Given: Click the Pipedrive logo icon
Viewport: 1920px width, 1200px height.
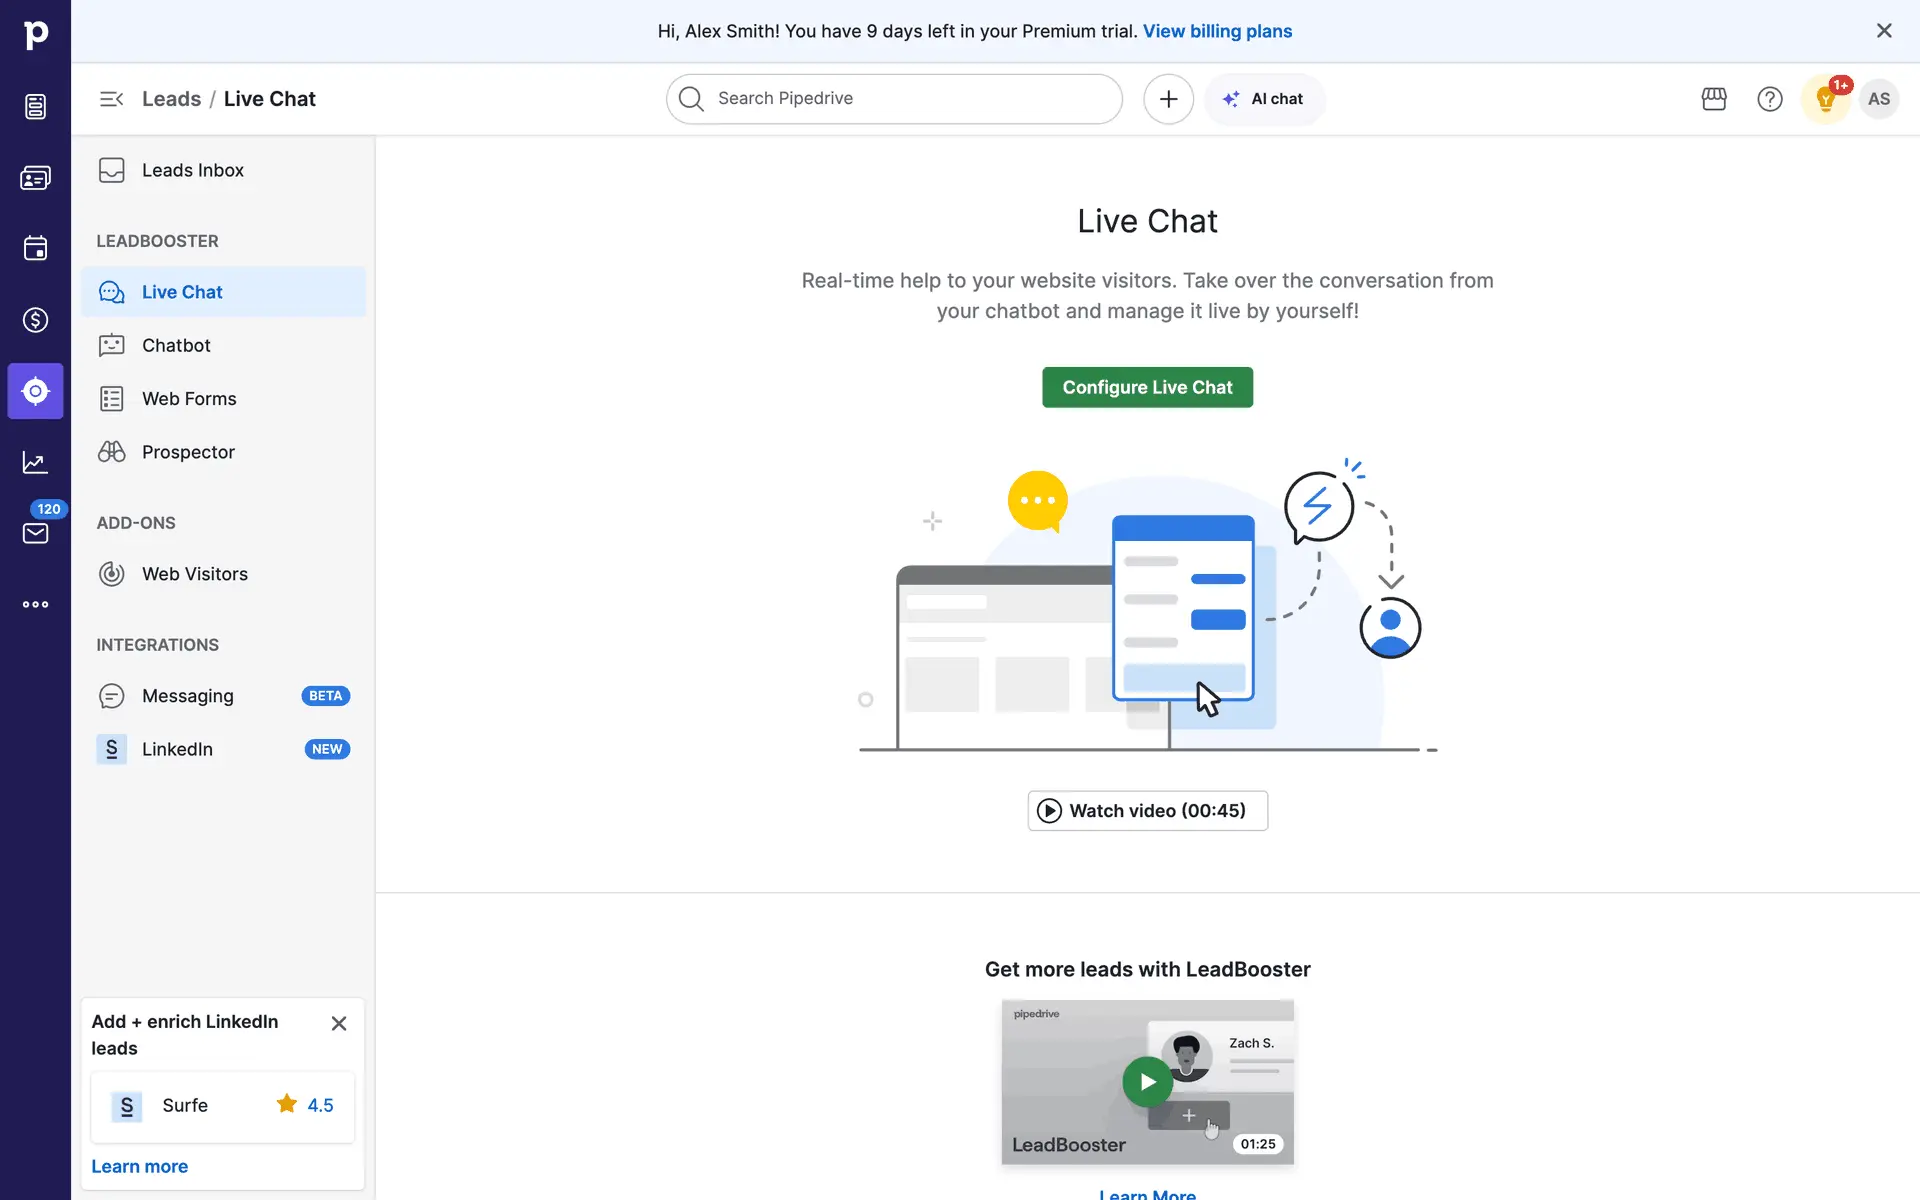Looking at the screenshot, I should [x=35, y=35].
